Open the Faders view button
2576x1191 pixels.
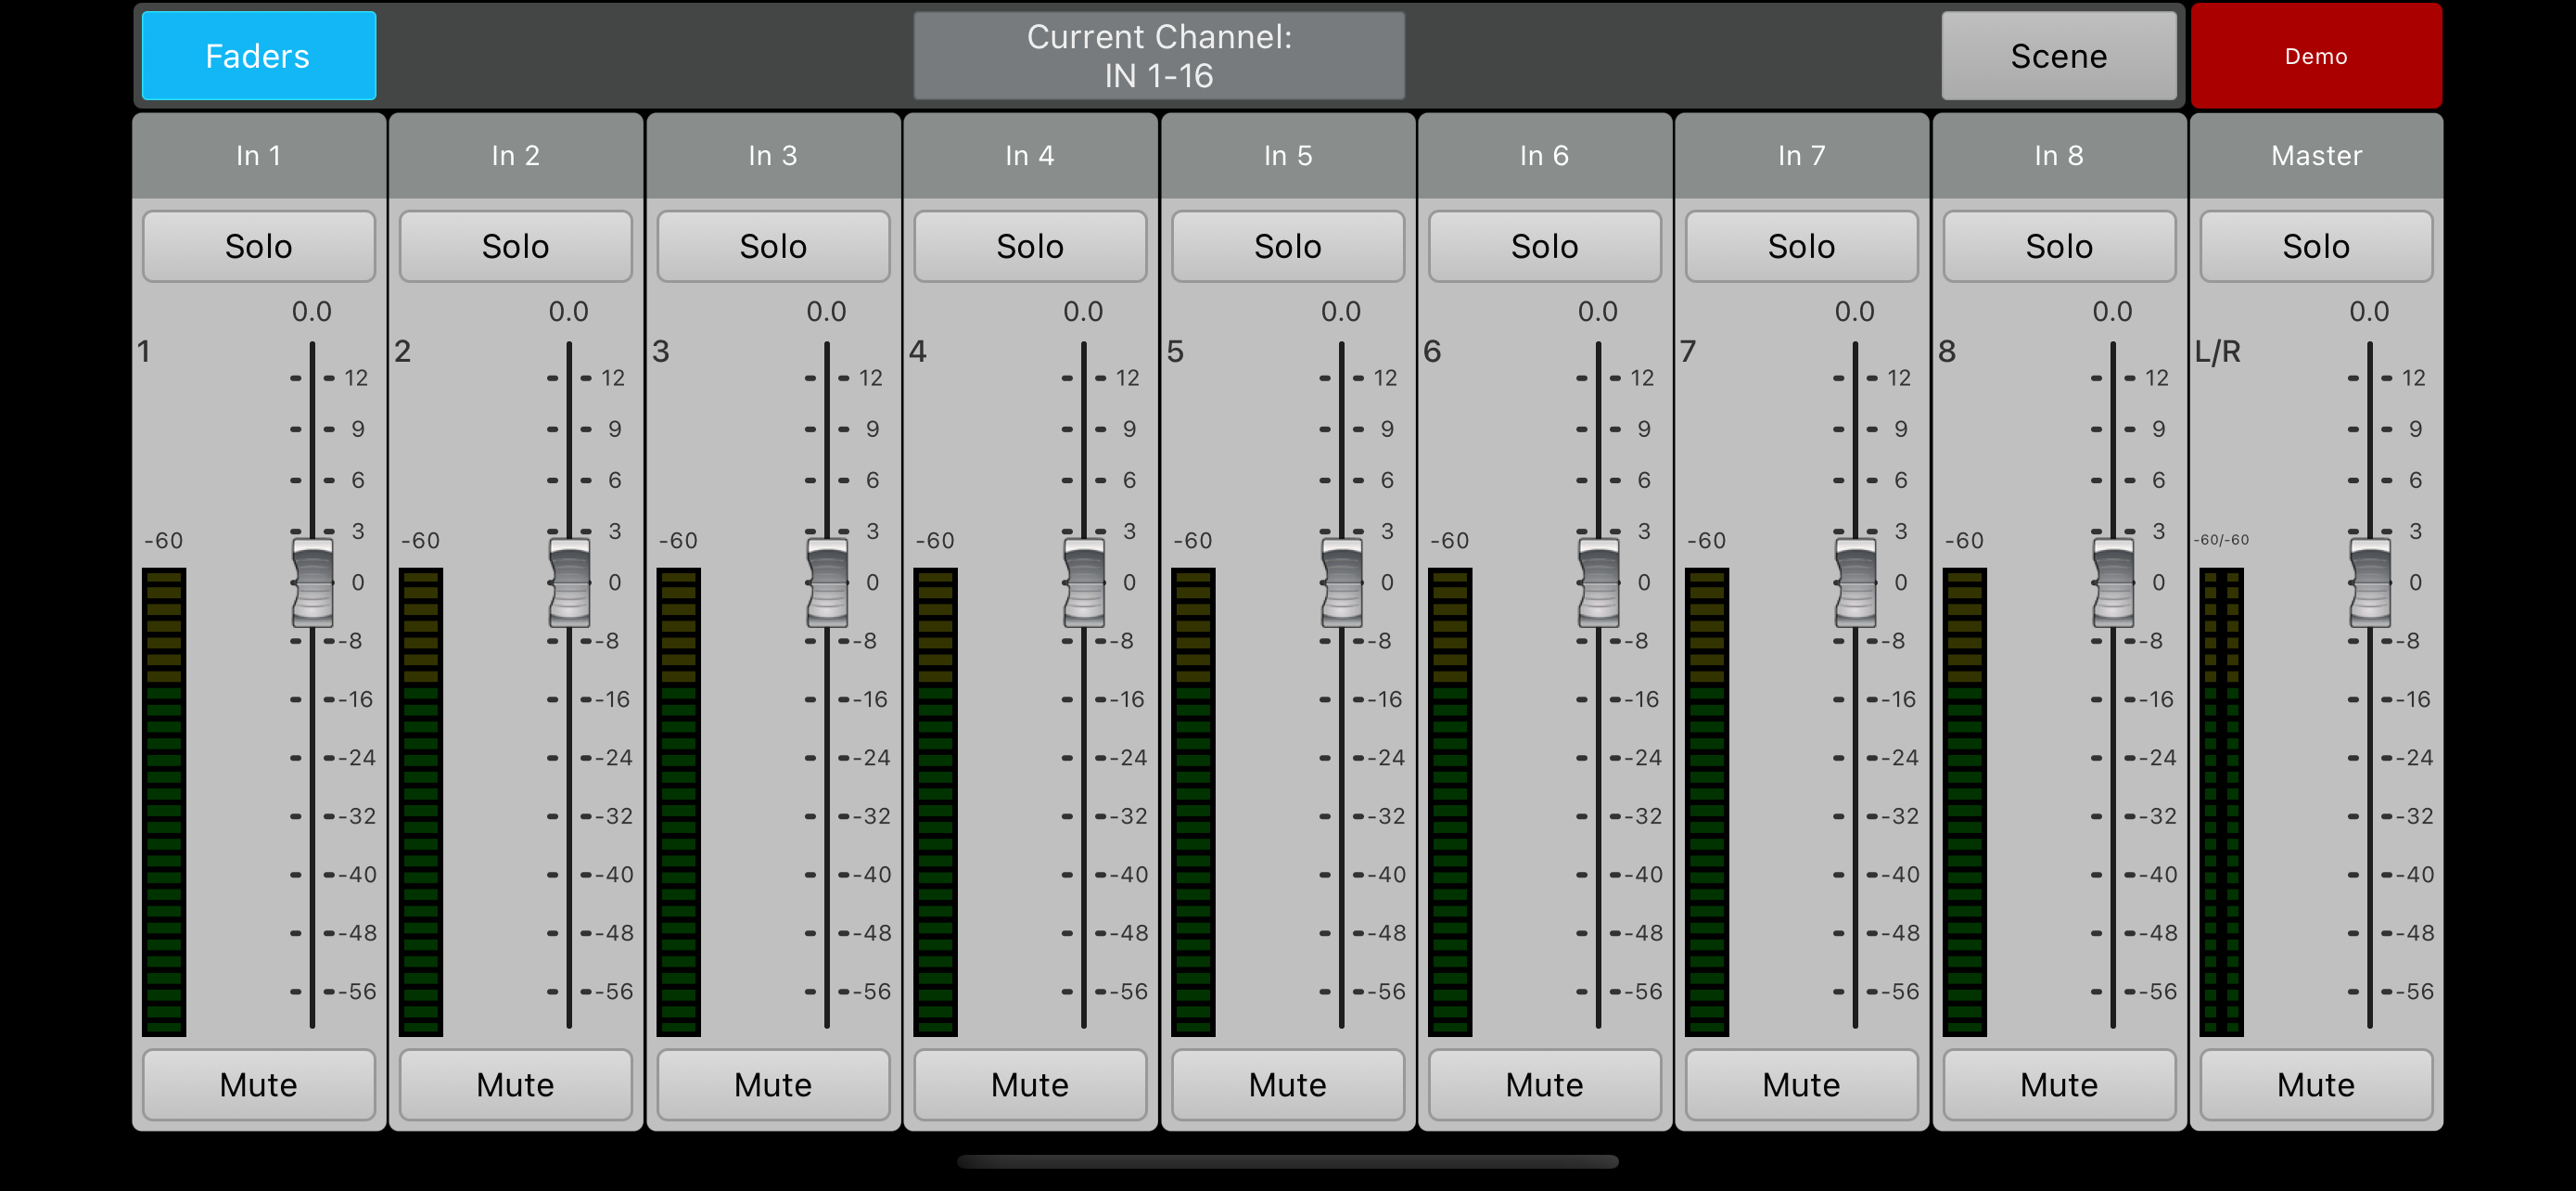[x=259, y=56]
